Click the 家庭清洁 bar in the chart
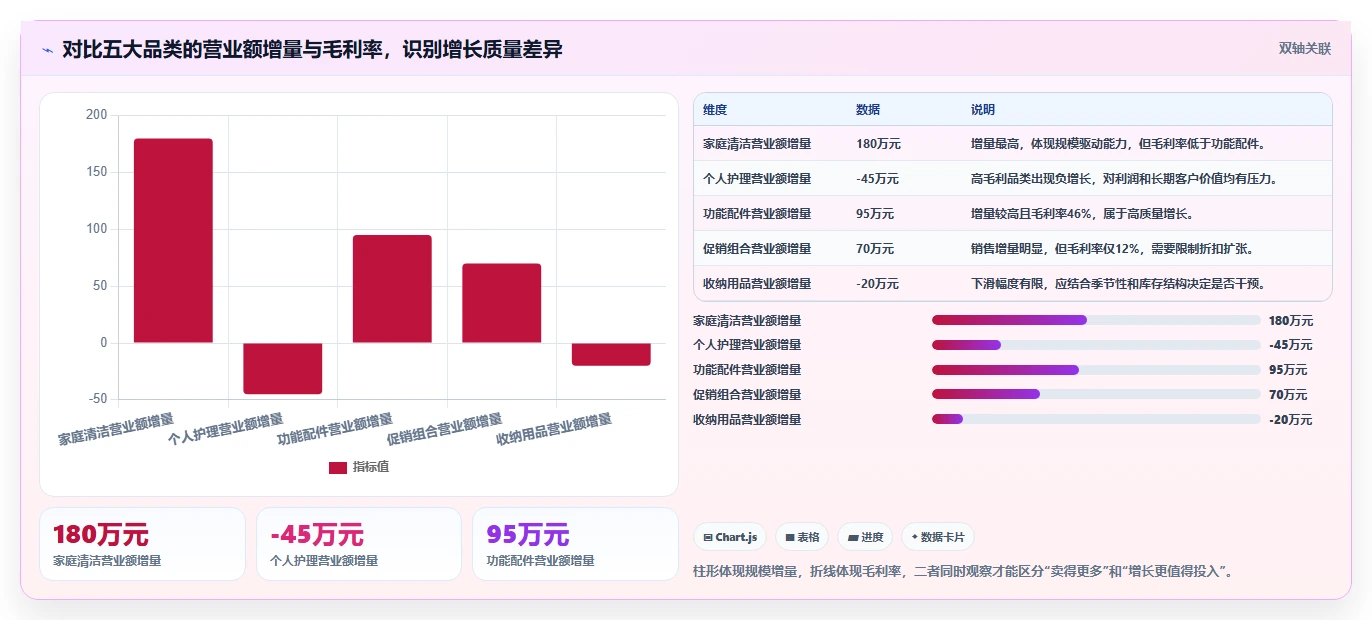Viewport: 1372px width, 620px height. [x=173, y=241]
